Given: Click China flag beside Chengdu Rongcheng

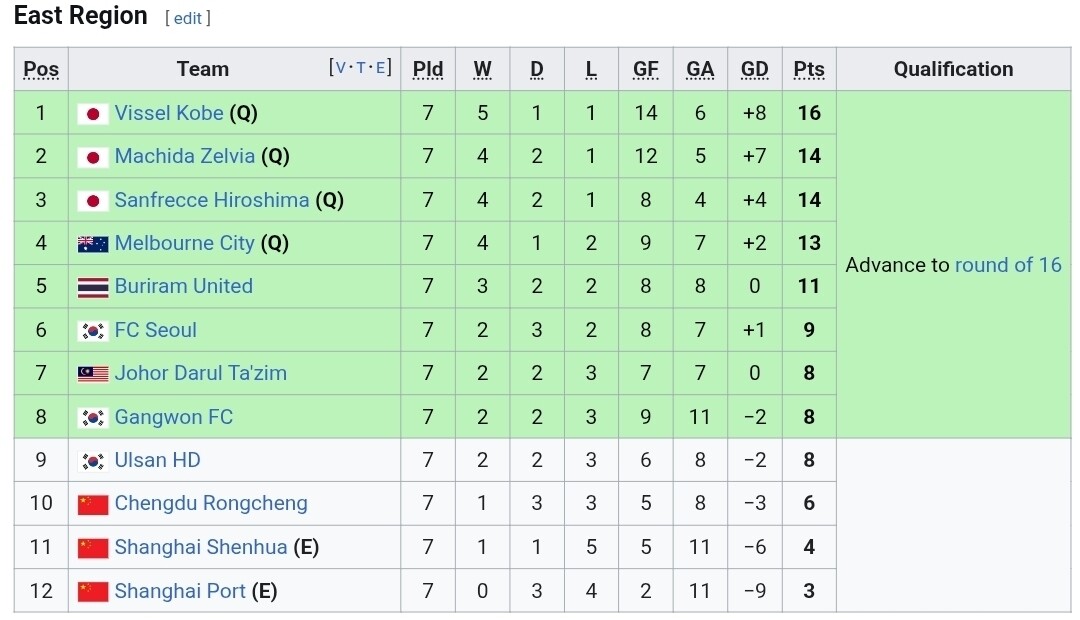Looking at the screenshot, I should (x=93, y=504).
